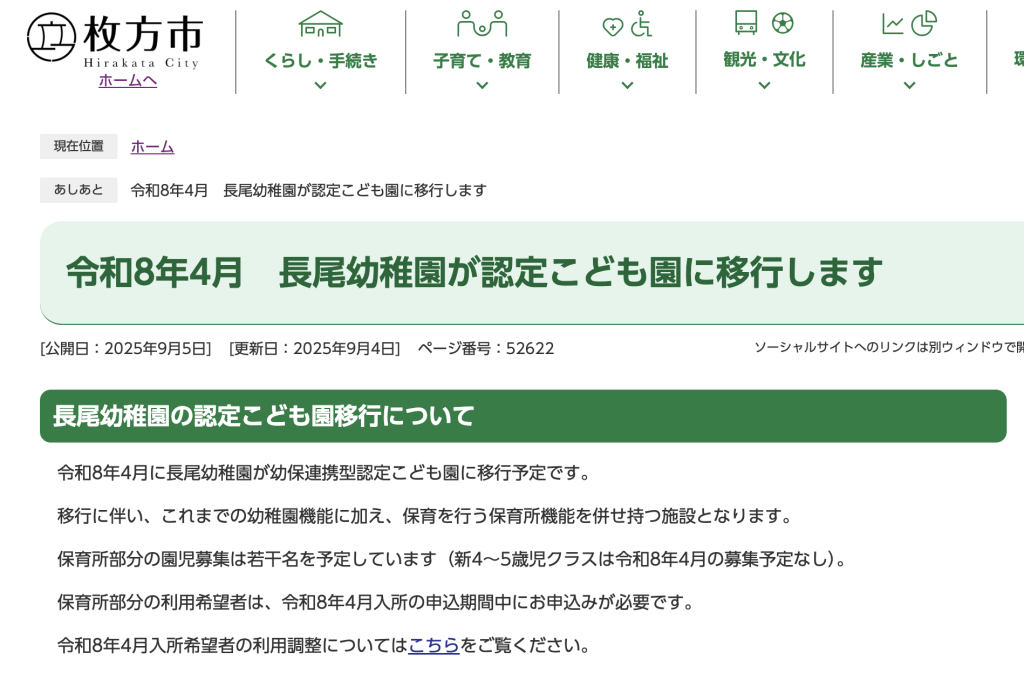Open the 子育て・教育 menu label
This screenshot has height=680, width=1024.
481,61
